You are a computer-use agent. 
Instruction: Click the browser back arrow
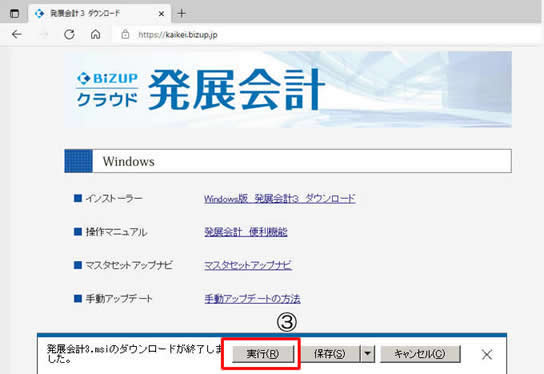[x=16, y=34]
